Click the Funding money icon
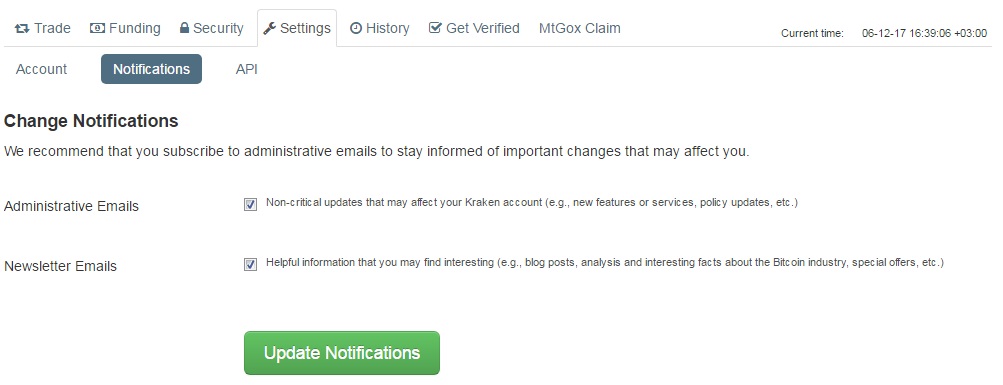 [x=97, y=28]
